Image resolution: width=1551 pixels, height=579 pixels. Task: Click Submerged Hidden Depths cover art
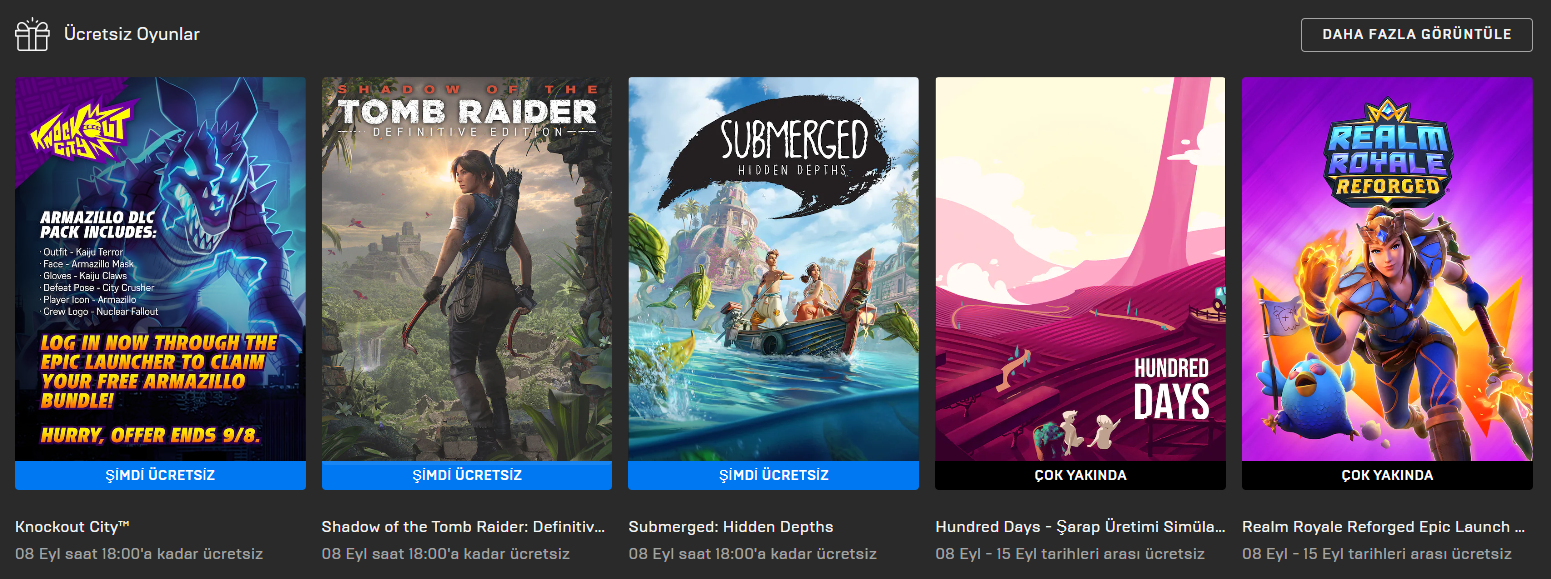pyautogui.click(x=773, y=269)
